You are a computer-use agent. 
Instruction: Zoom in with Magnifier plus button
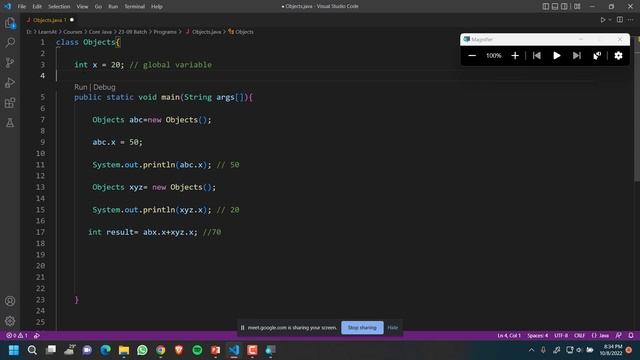515,56
